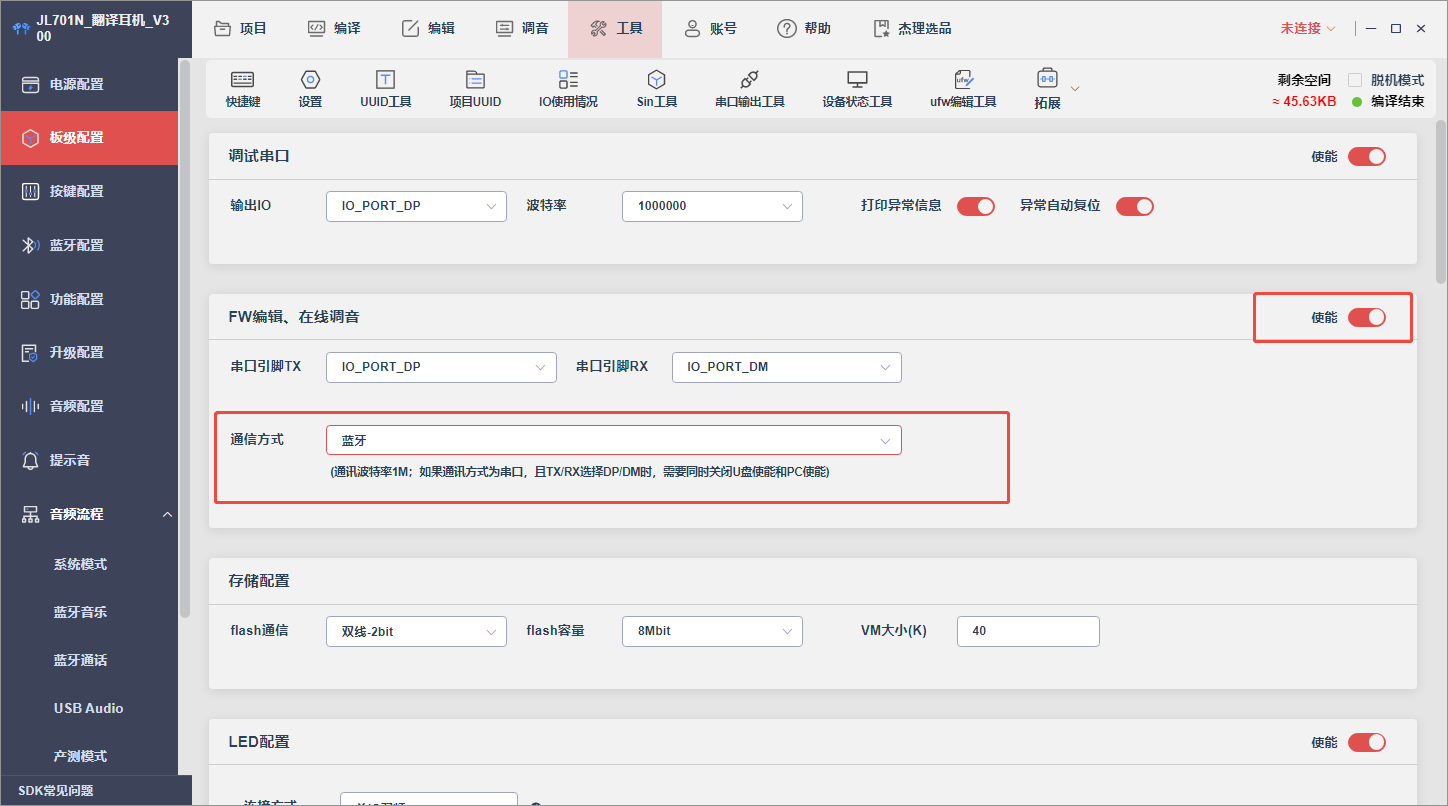Screen dimensions: 1448x806
Task: Open the 串口引脚TX dropdown
Action: [x=441, y=367]
